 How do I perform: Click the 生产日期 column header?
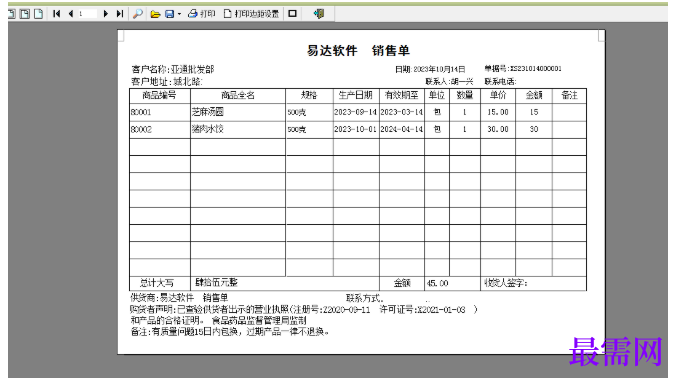356,95
